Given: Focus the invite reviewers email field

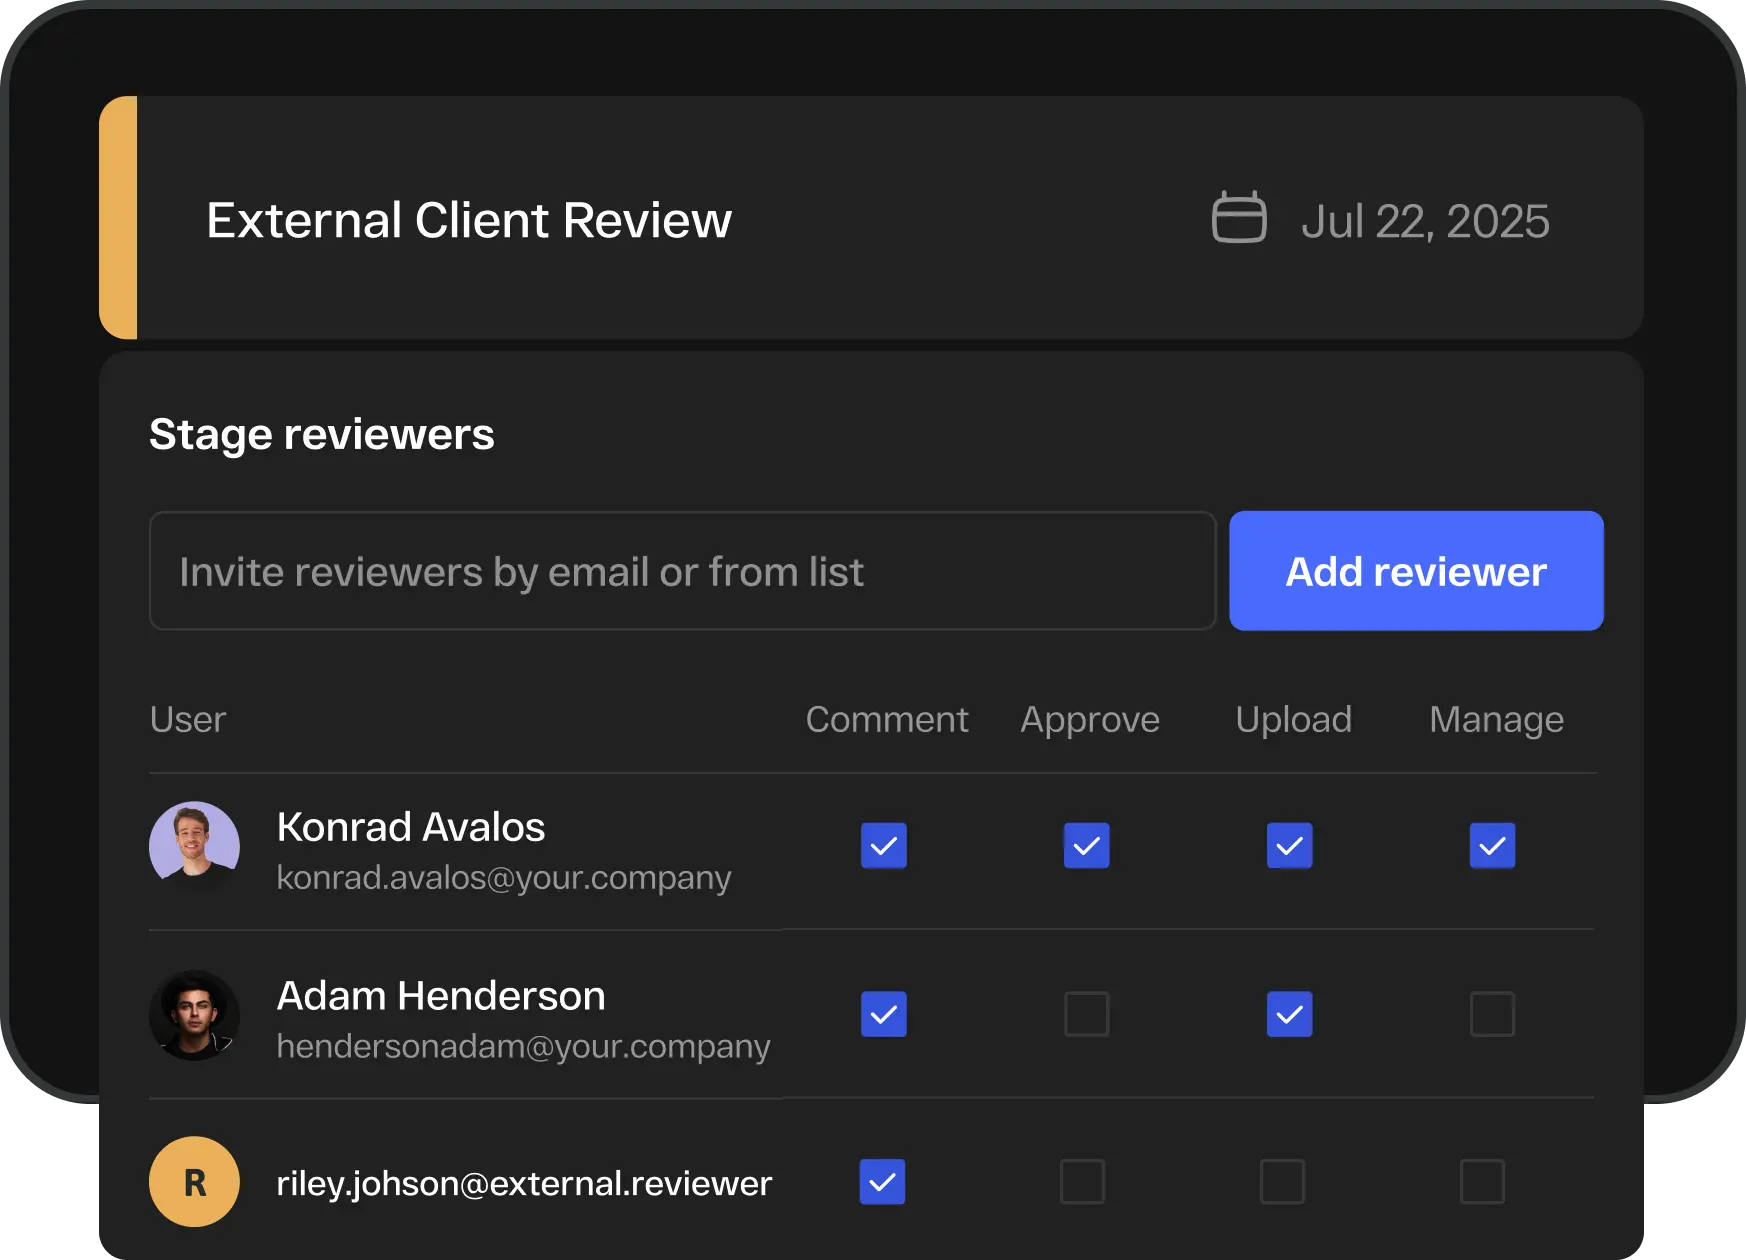Looking at the screenshot, I should (x=682, y=571).
